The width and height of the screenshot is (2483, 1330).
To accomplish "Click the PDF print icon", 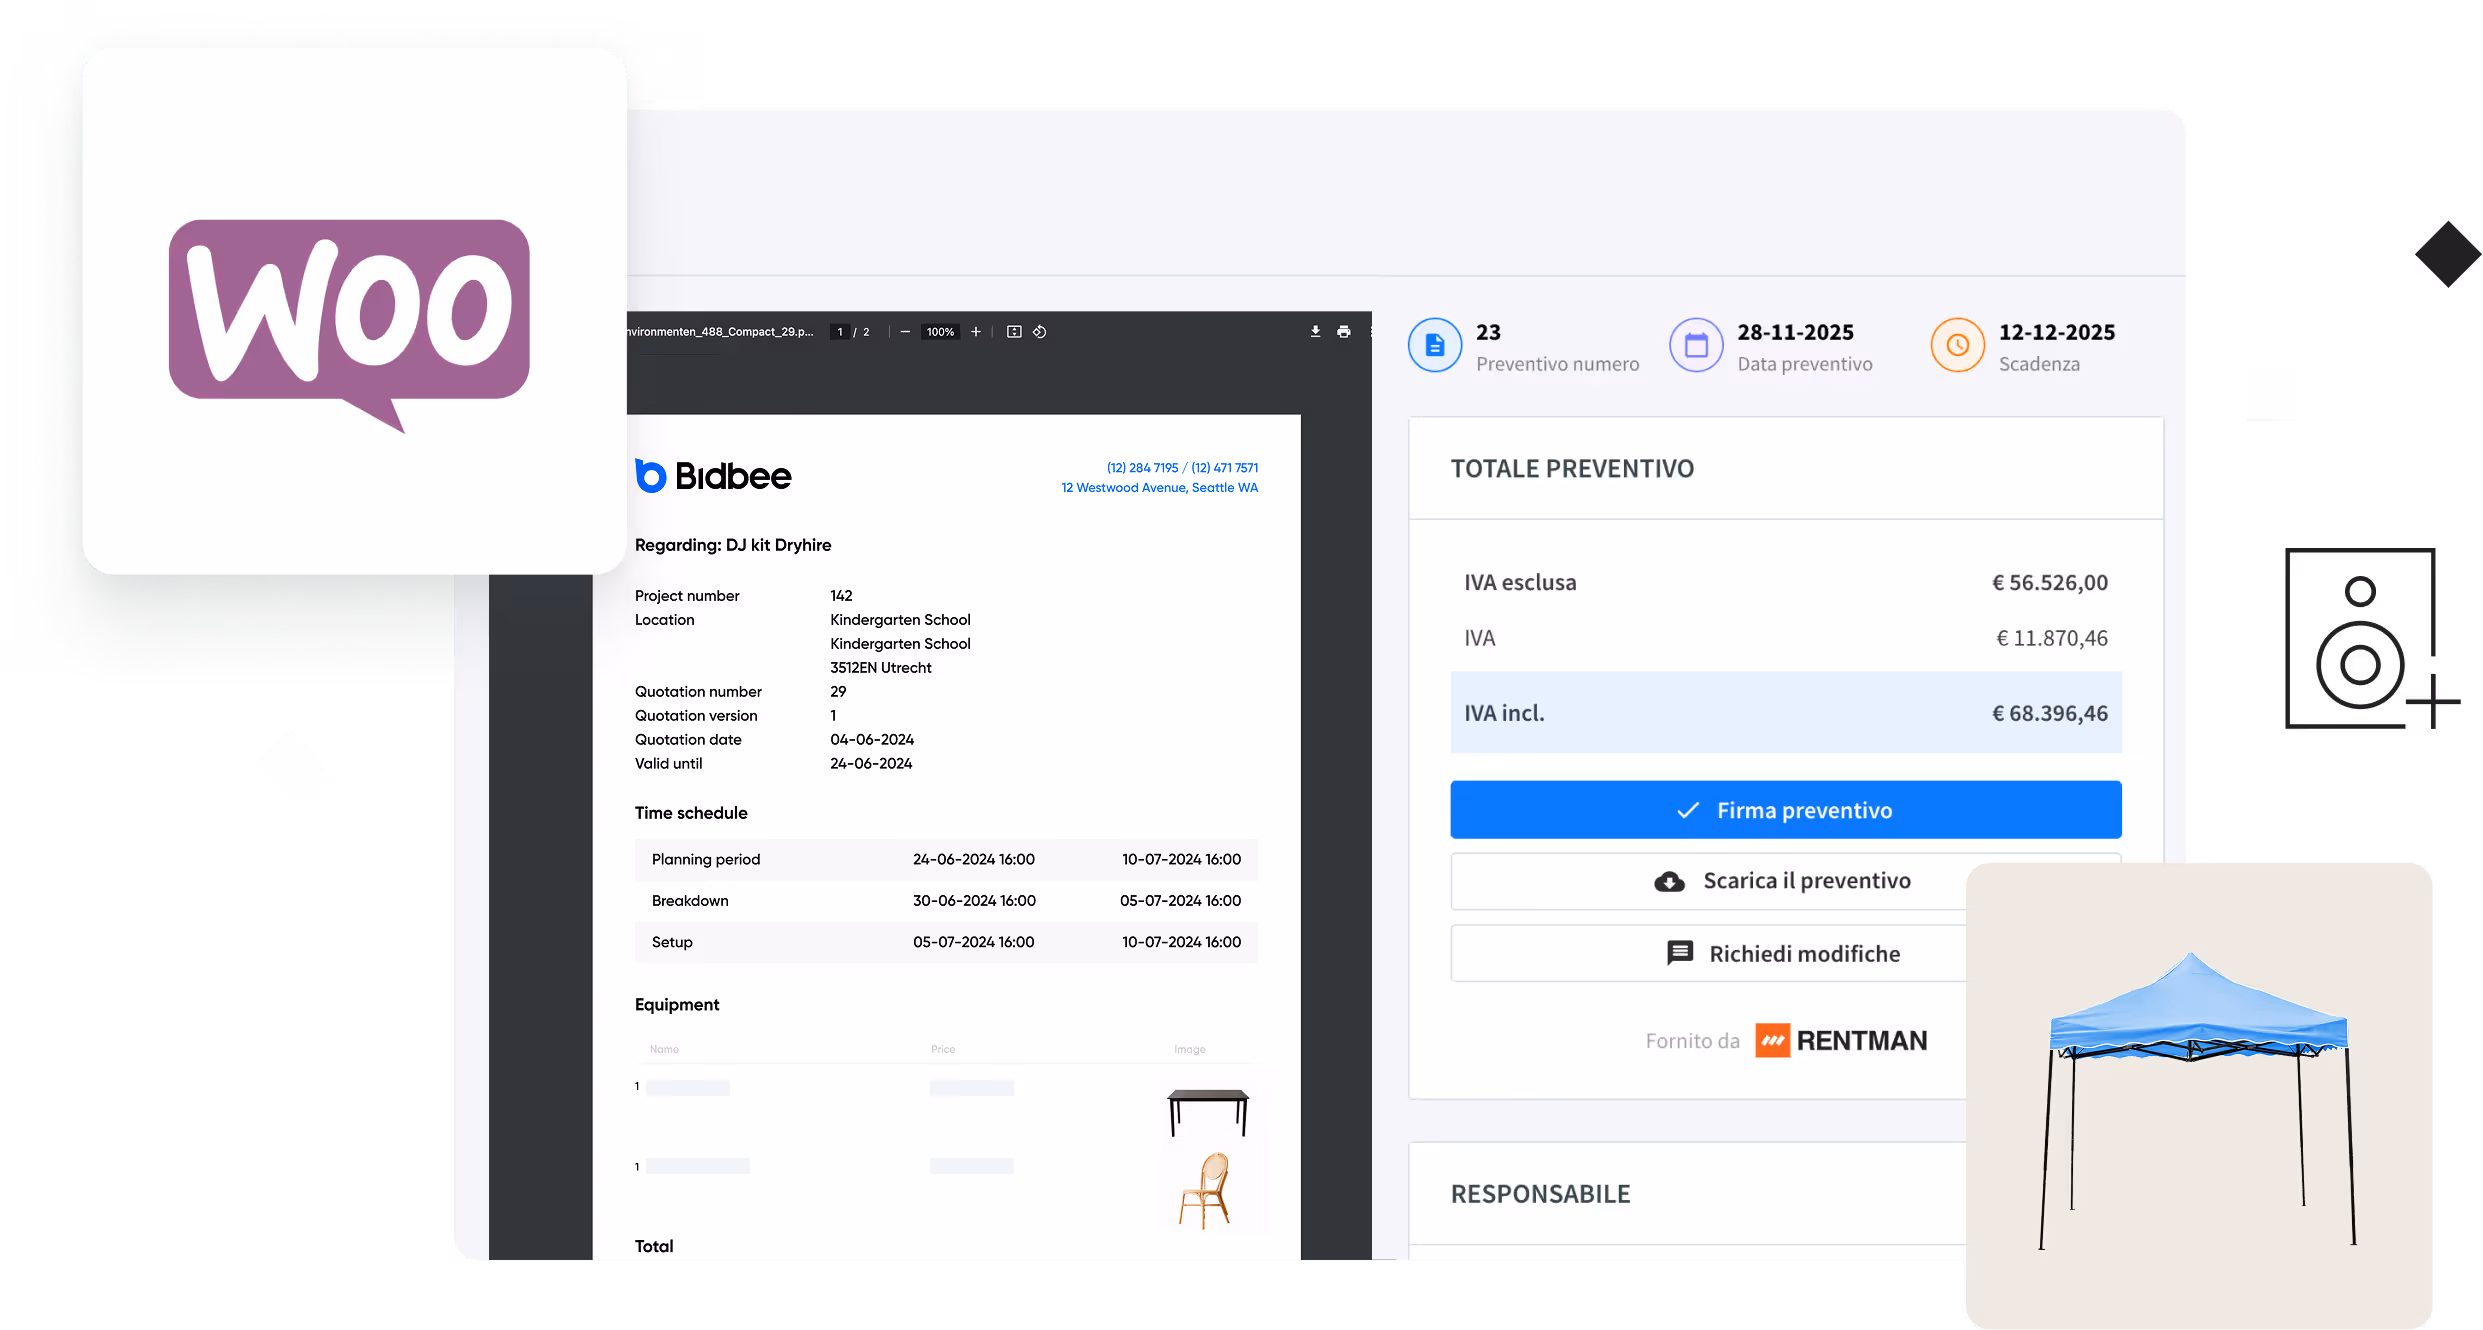I will pos(1343,332).
